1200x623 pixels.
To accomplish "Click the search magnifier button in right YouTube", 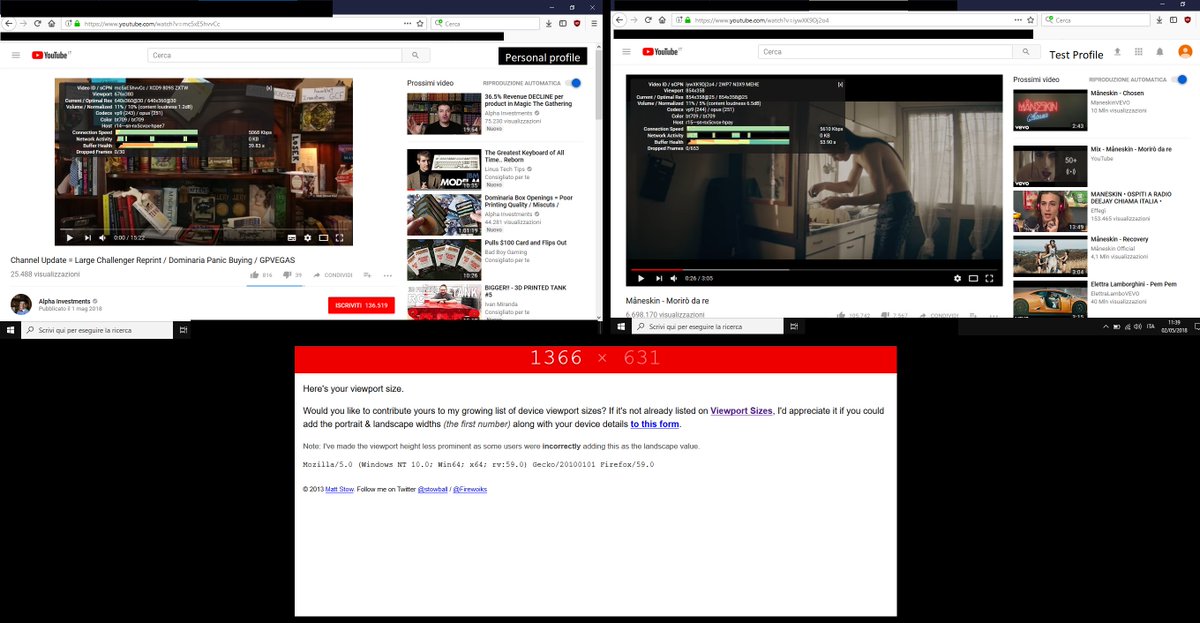I will coord(1025,51).
